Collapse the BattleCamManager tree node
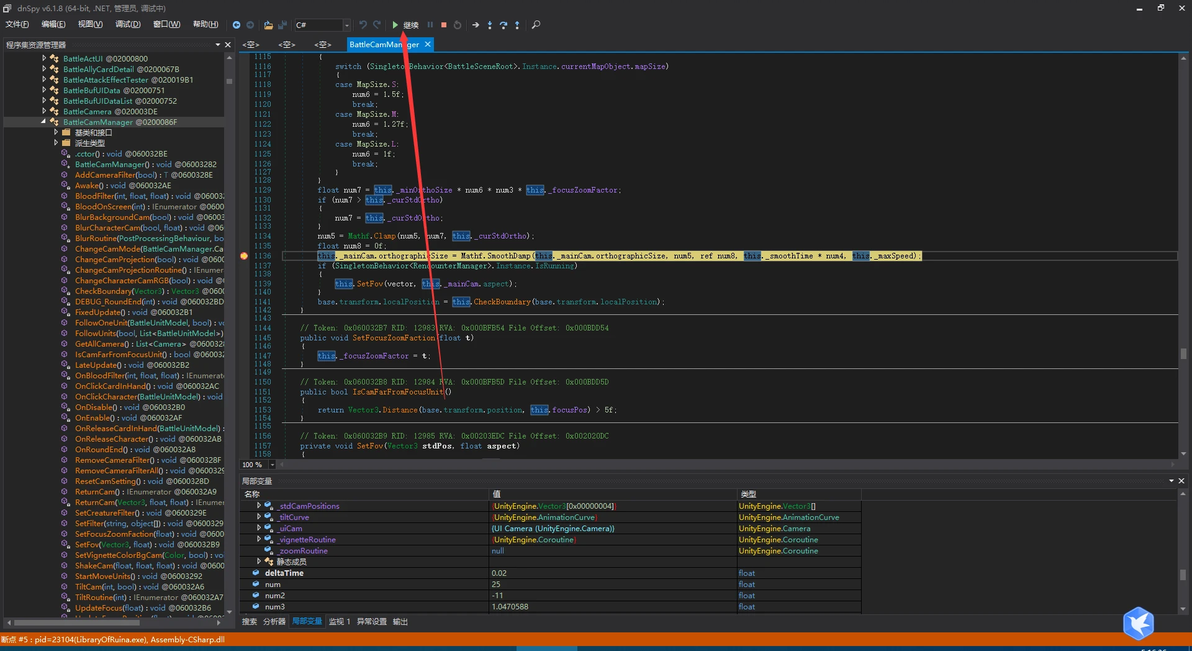 point(44,122)
